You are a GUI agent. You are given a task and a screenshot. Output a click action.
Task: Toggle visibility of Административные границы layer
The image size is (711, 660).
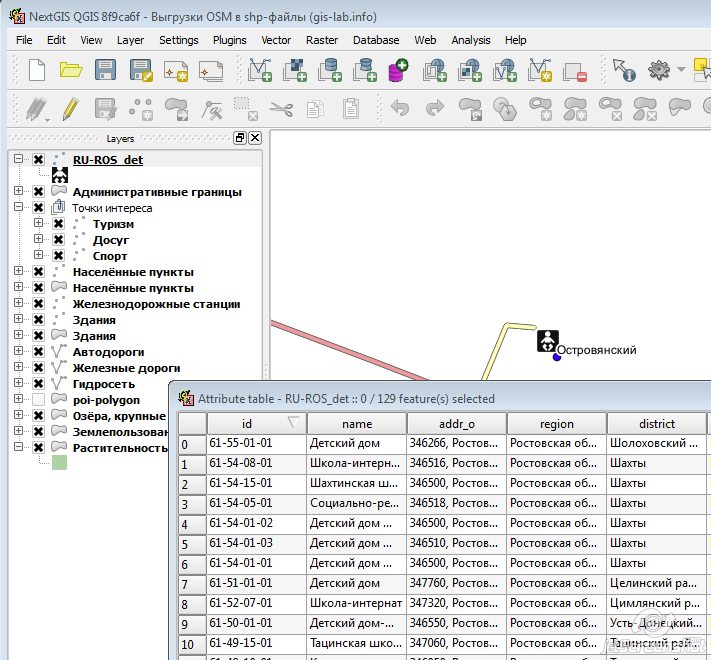39,192
